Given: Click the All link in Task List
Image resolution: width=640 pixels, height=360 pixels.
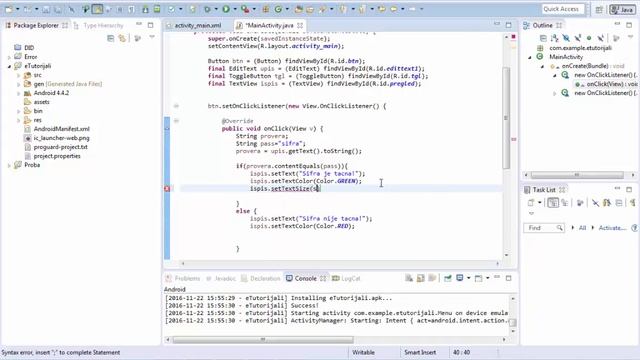Looking at the screenshot, I should click(582, 228).
